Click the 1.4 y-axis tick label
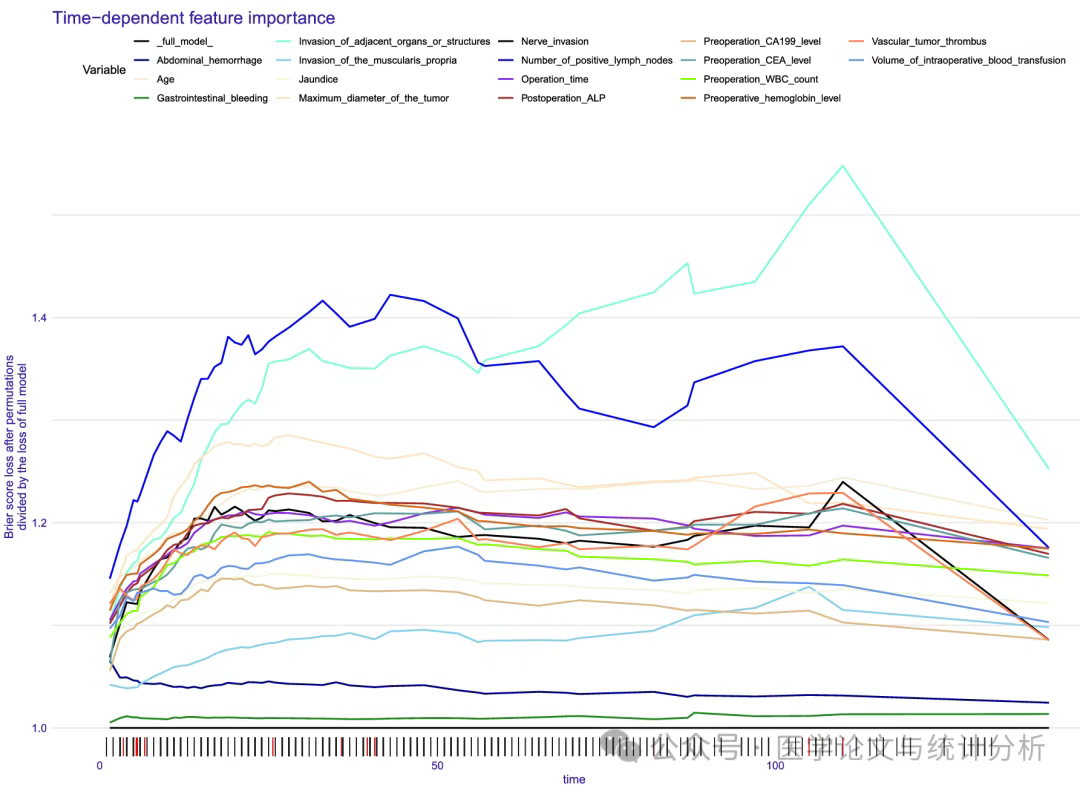This screenshot has height=791, width=1080. click(x=39, y=318)
